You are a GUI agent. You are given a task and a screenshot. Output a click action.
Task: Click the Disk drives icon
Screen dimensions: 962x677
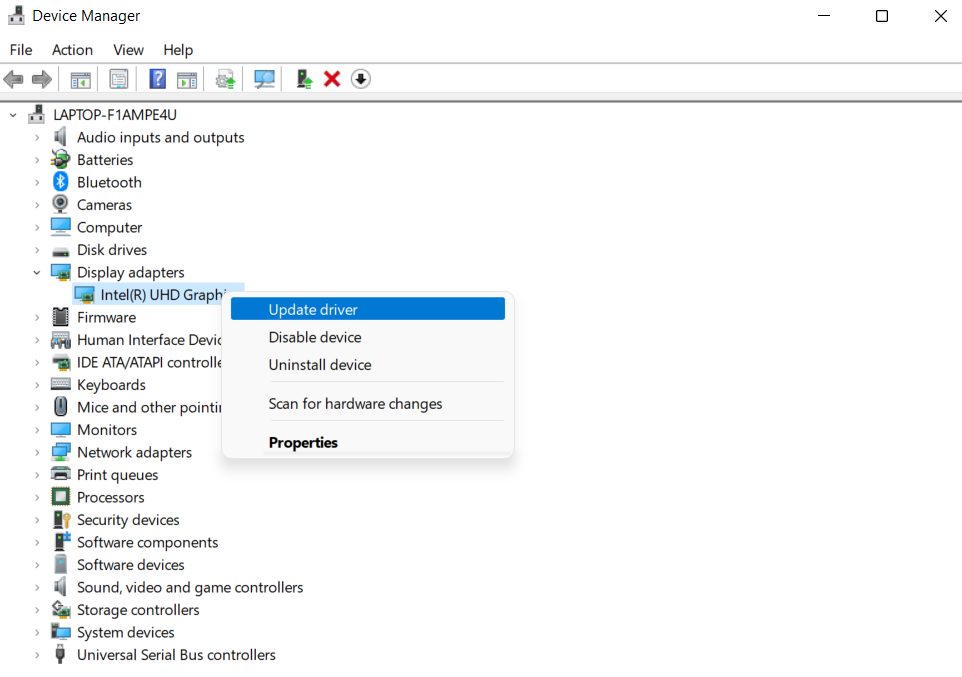(60, 251)
